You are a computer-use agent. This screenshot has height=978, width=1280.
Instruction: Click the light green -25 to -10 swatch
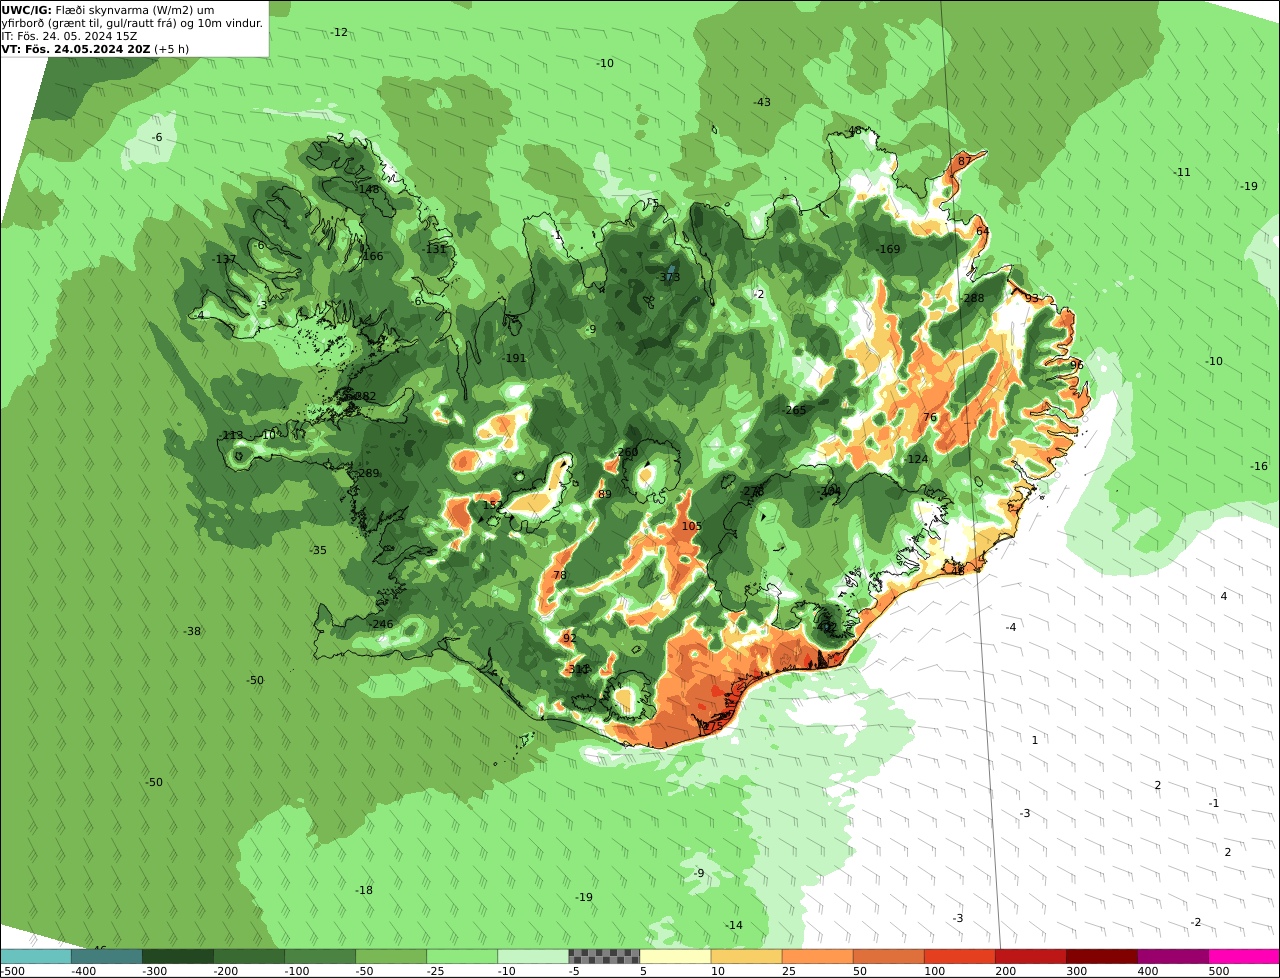[462, 956]
